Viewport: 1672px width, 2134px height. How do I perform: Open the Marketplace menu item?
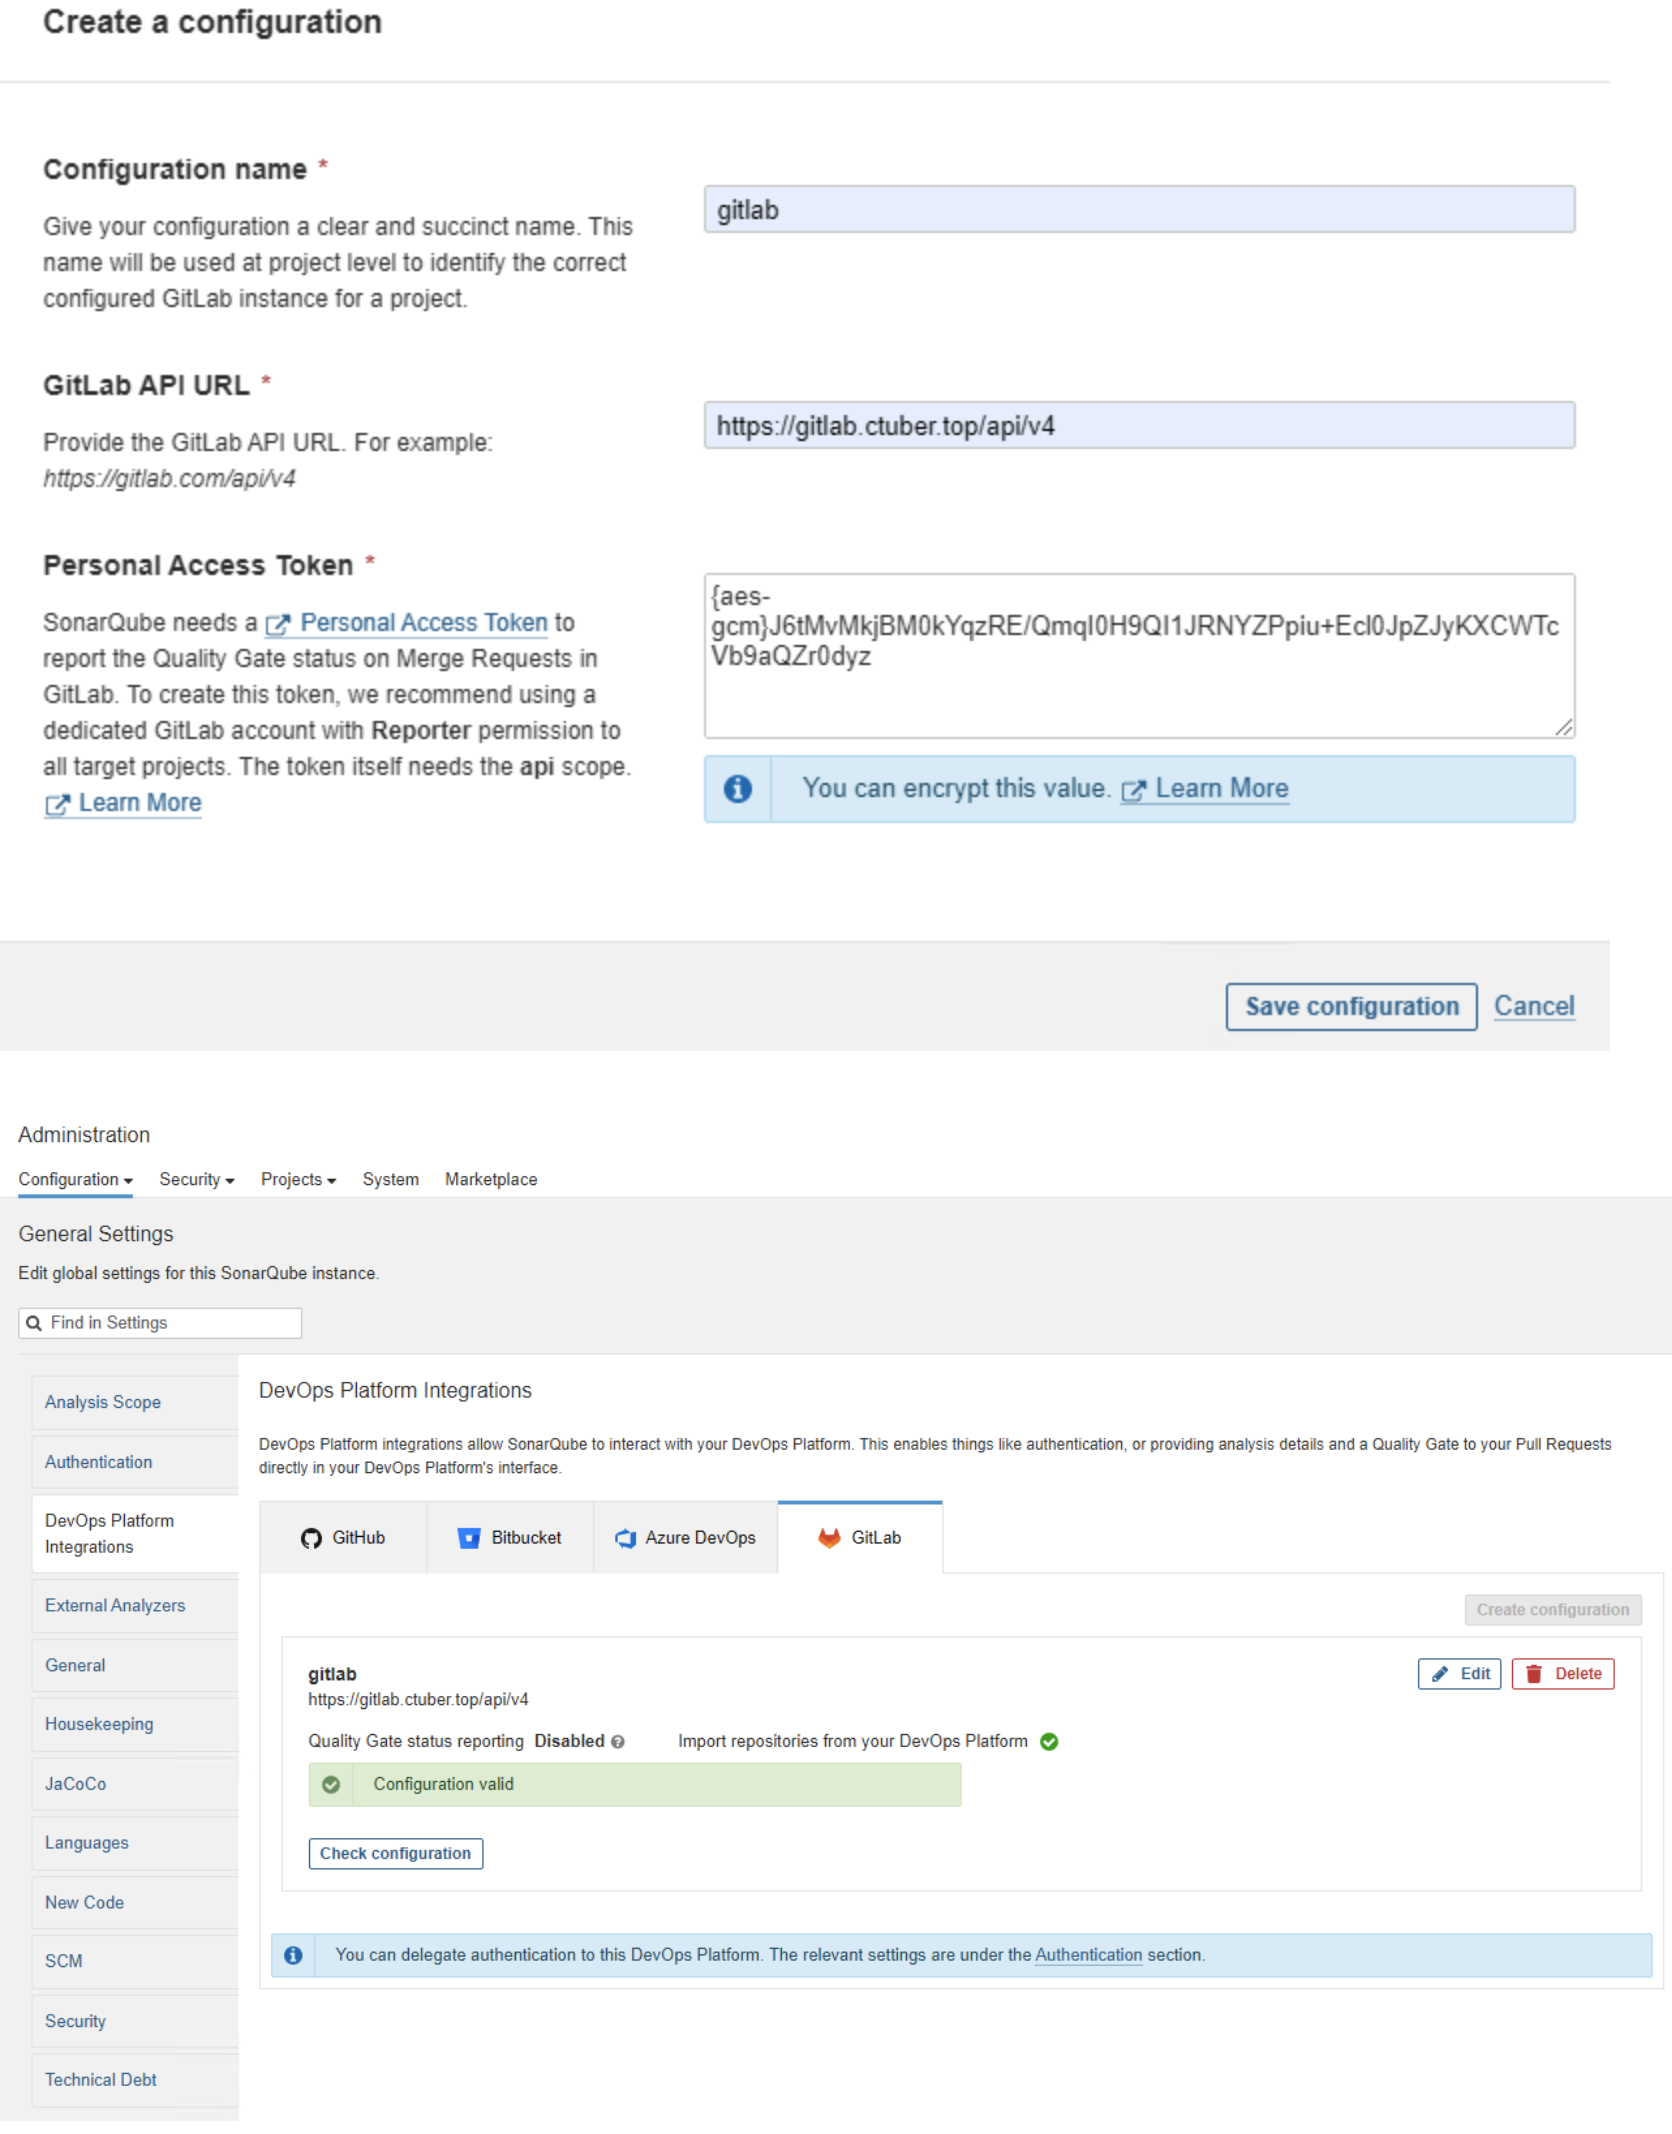point(491,1180)
